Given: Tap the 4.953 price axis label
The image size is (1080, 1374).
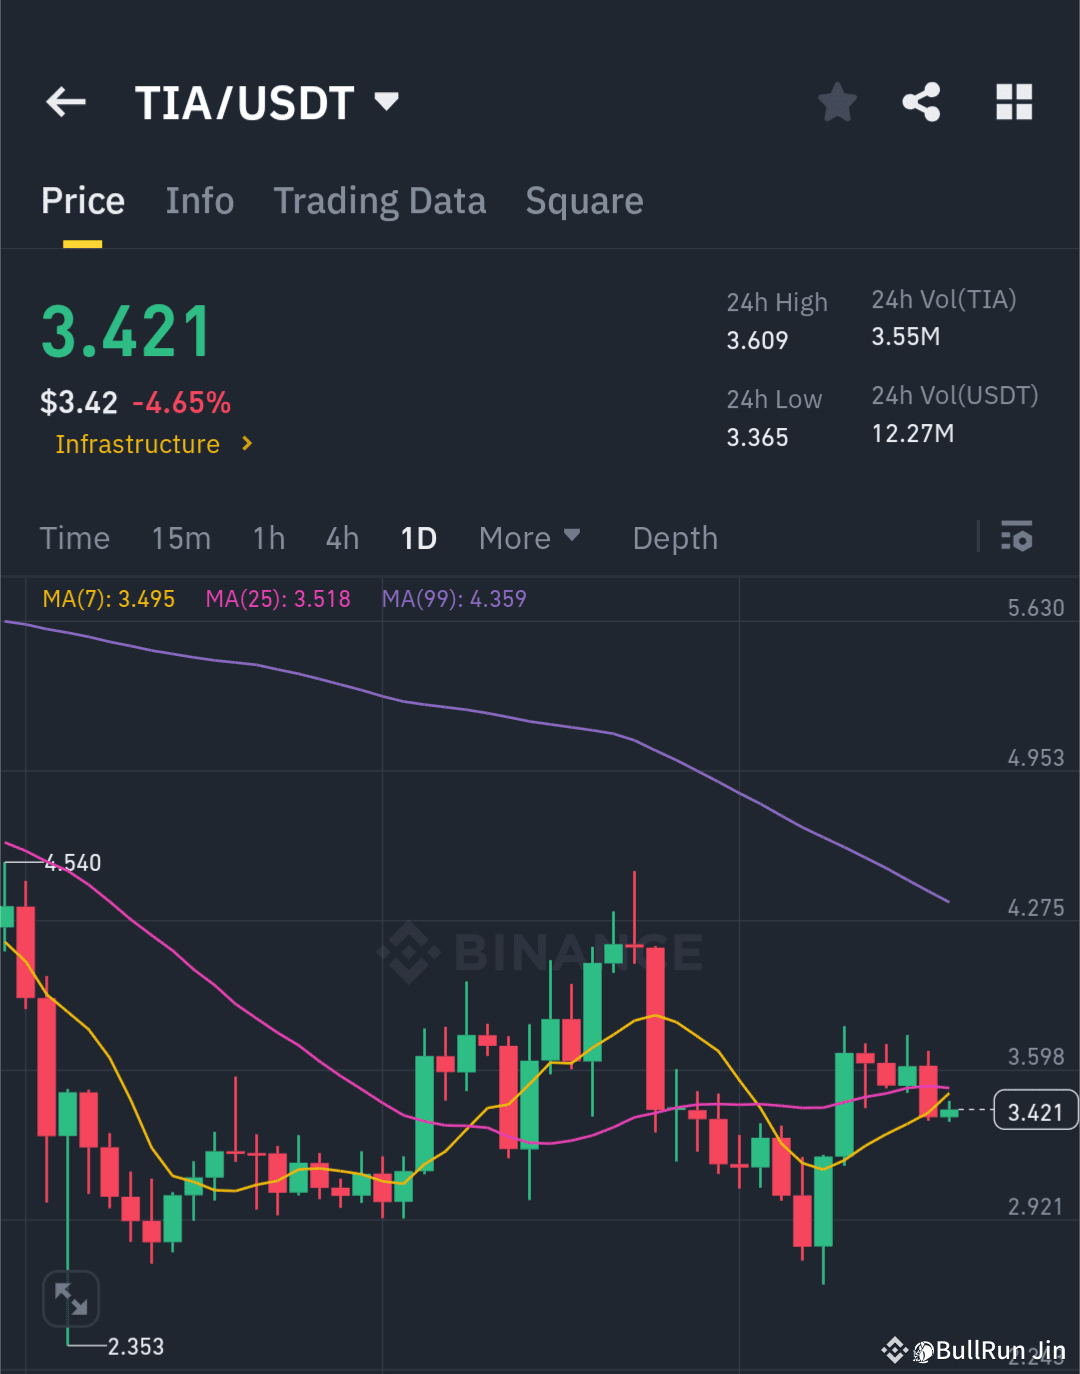Looking at the screenshot, I should tap(1036, 758).
